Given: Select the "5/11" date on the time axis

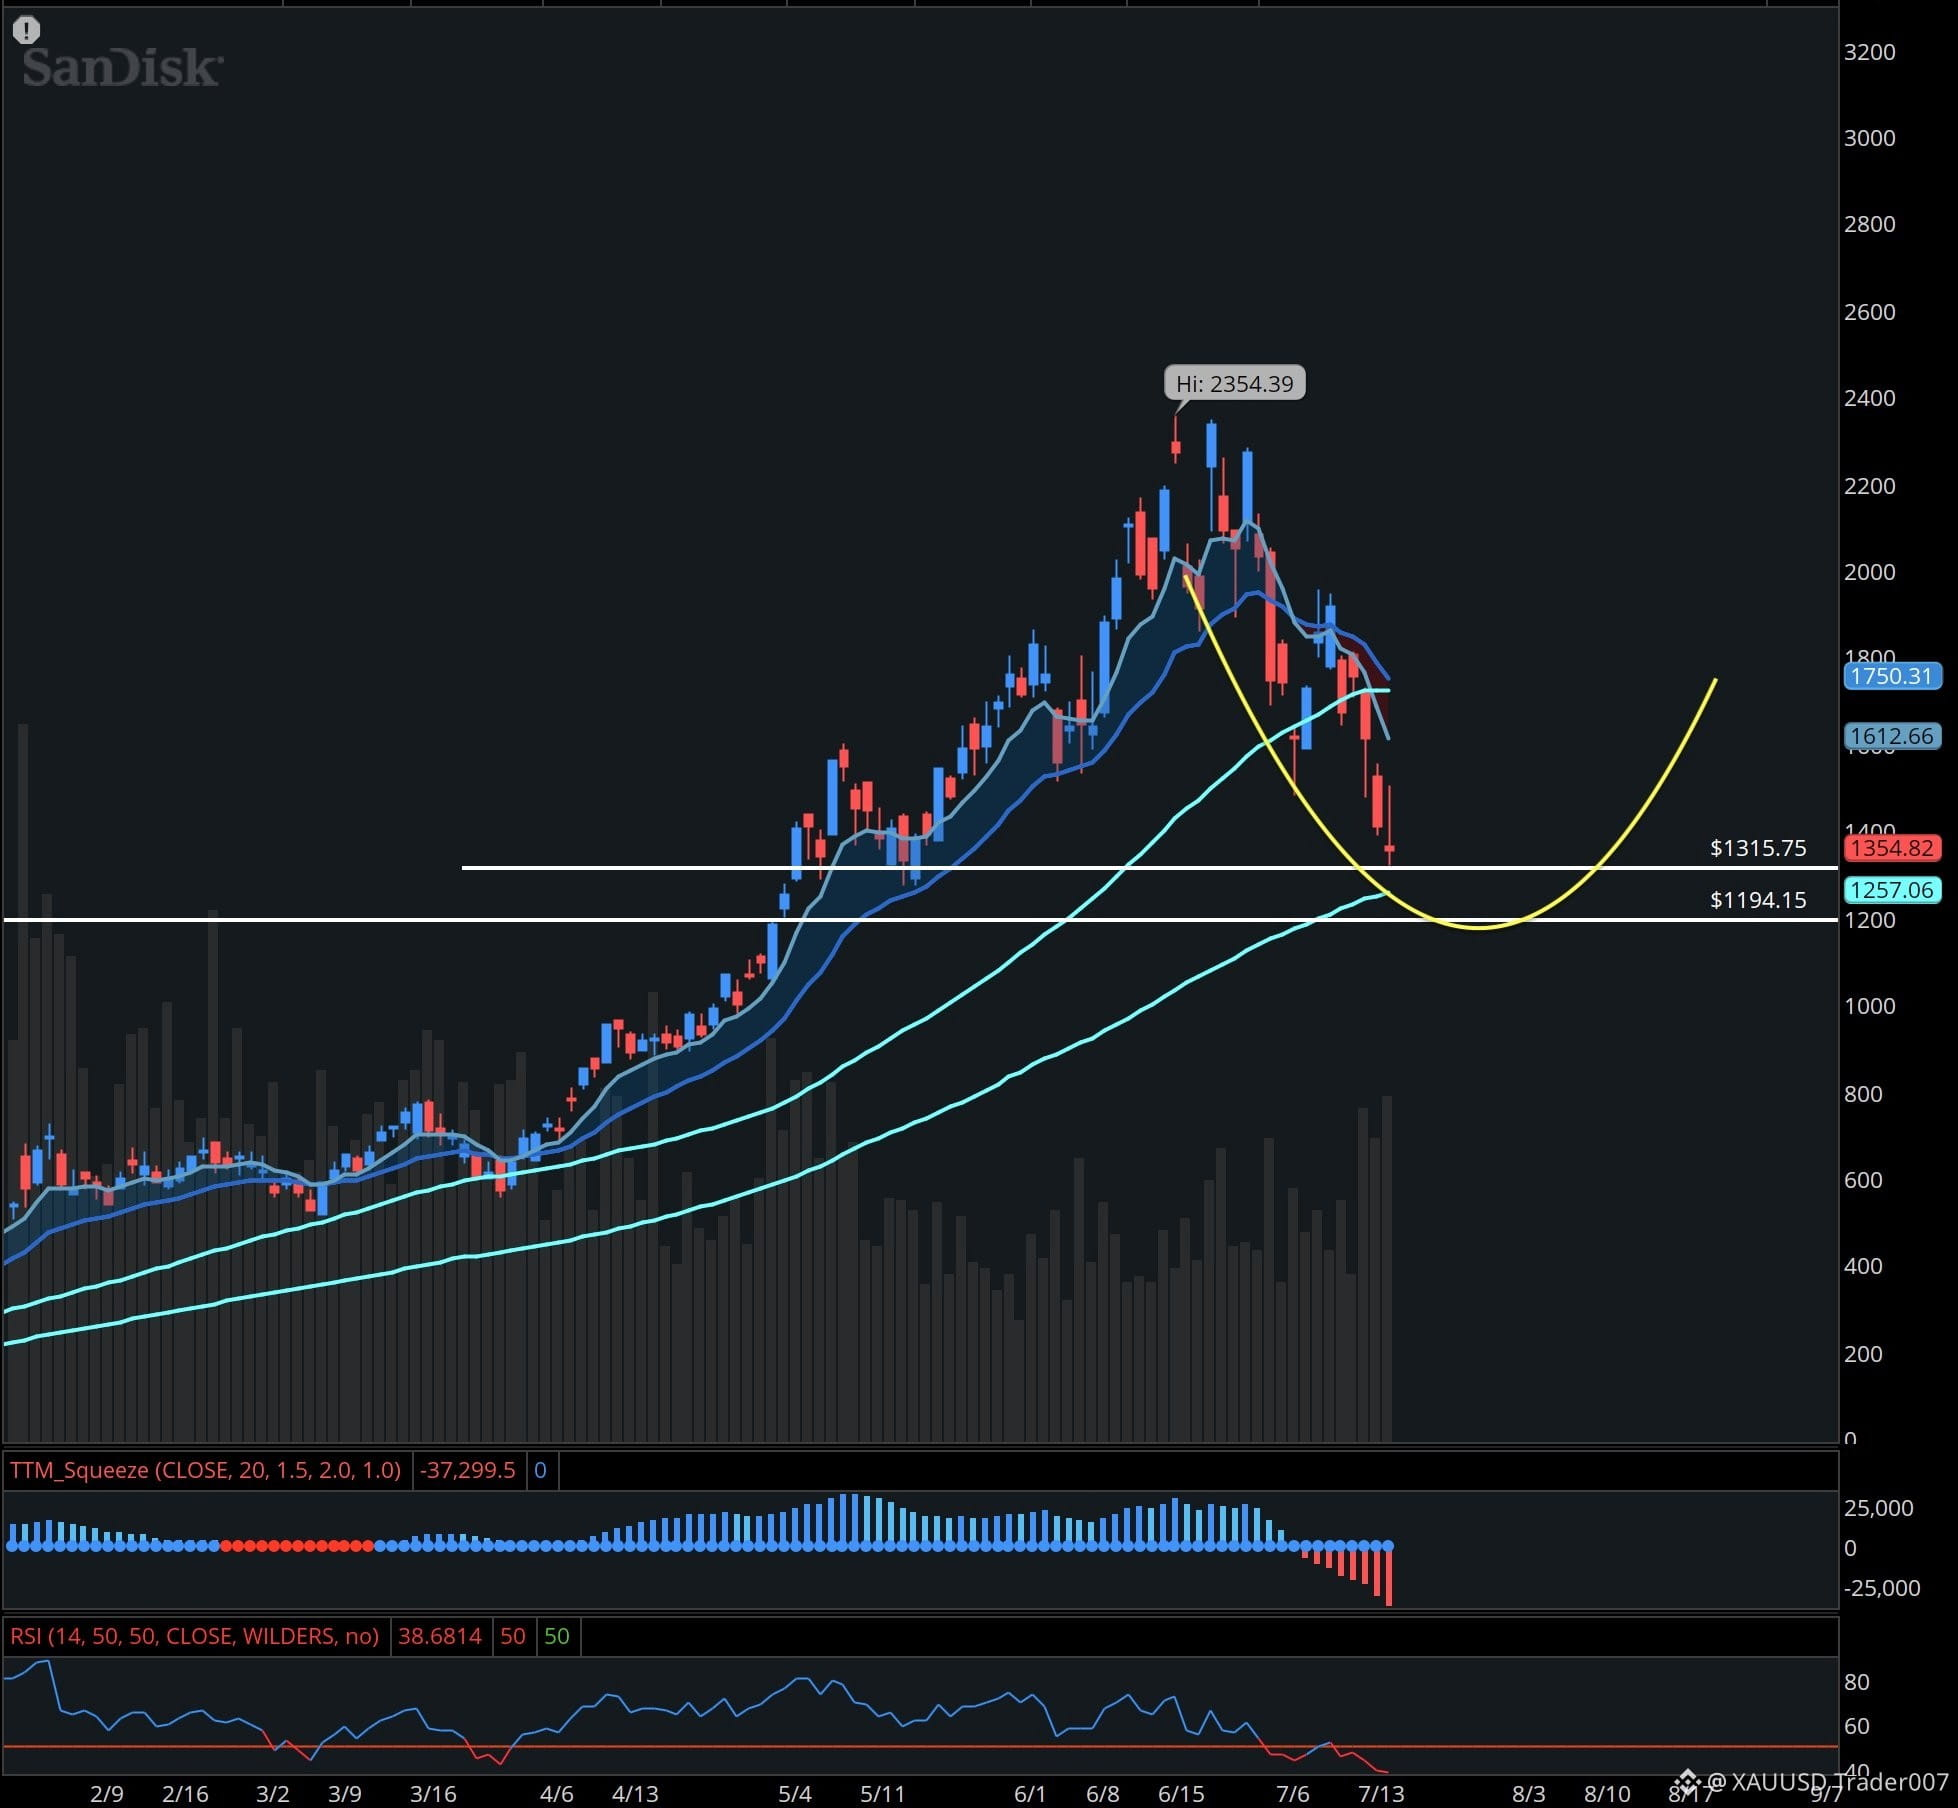Looking at the screenshot, I should pos(883,1793).
